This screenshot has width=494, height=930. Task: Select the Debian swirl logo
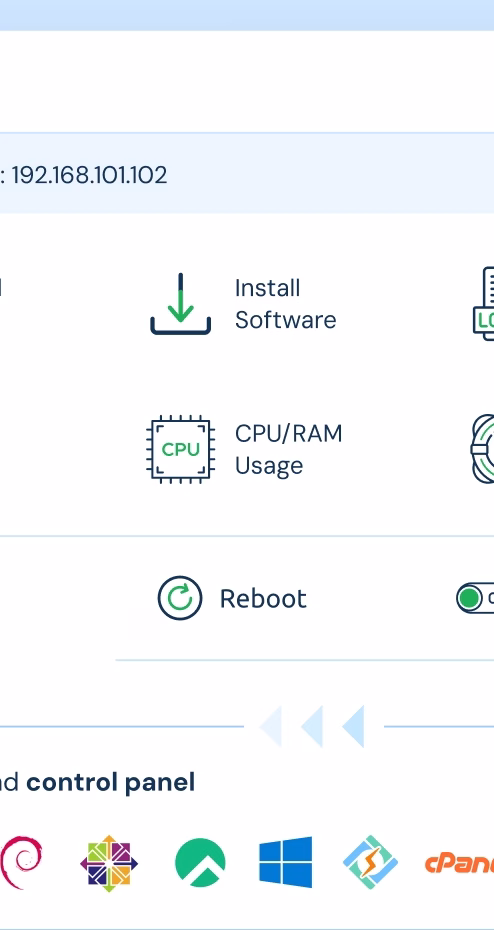pyautogui.click(x=21, y=862)
